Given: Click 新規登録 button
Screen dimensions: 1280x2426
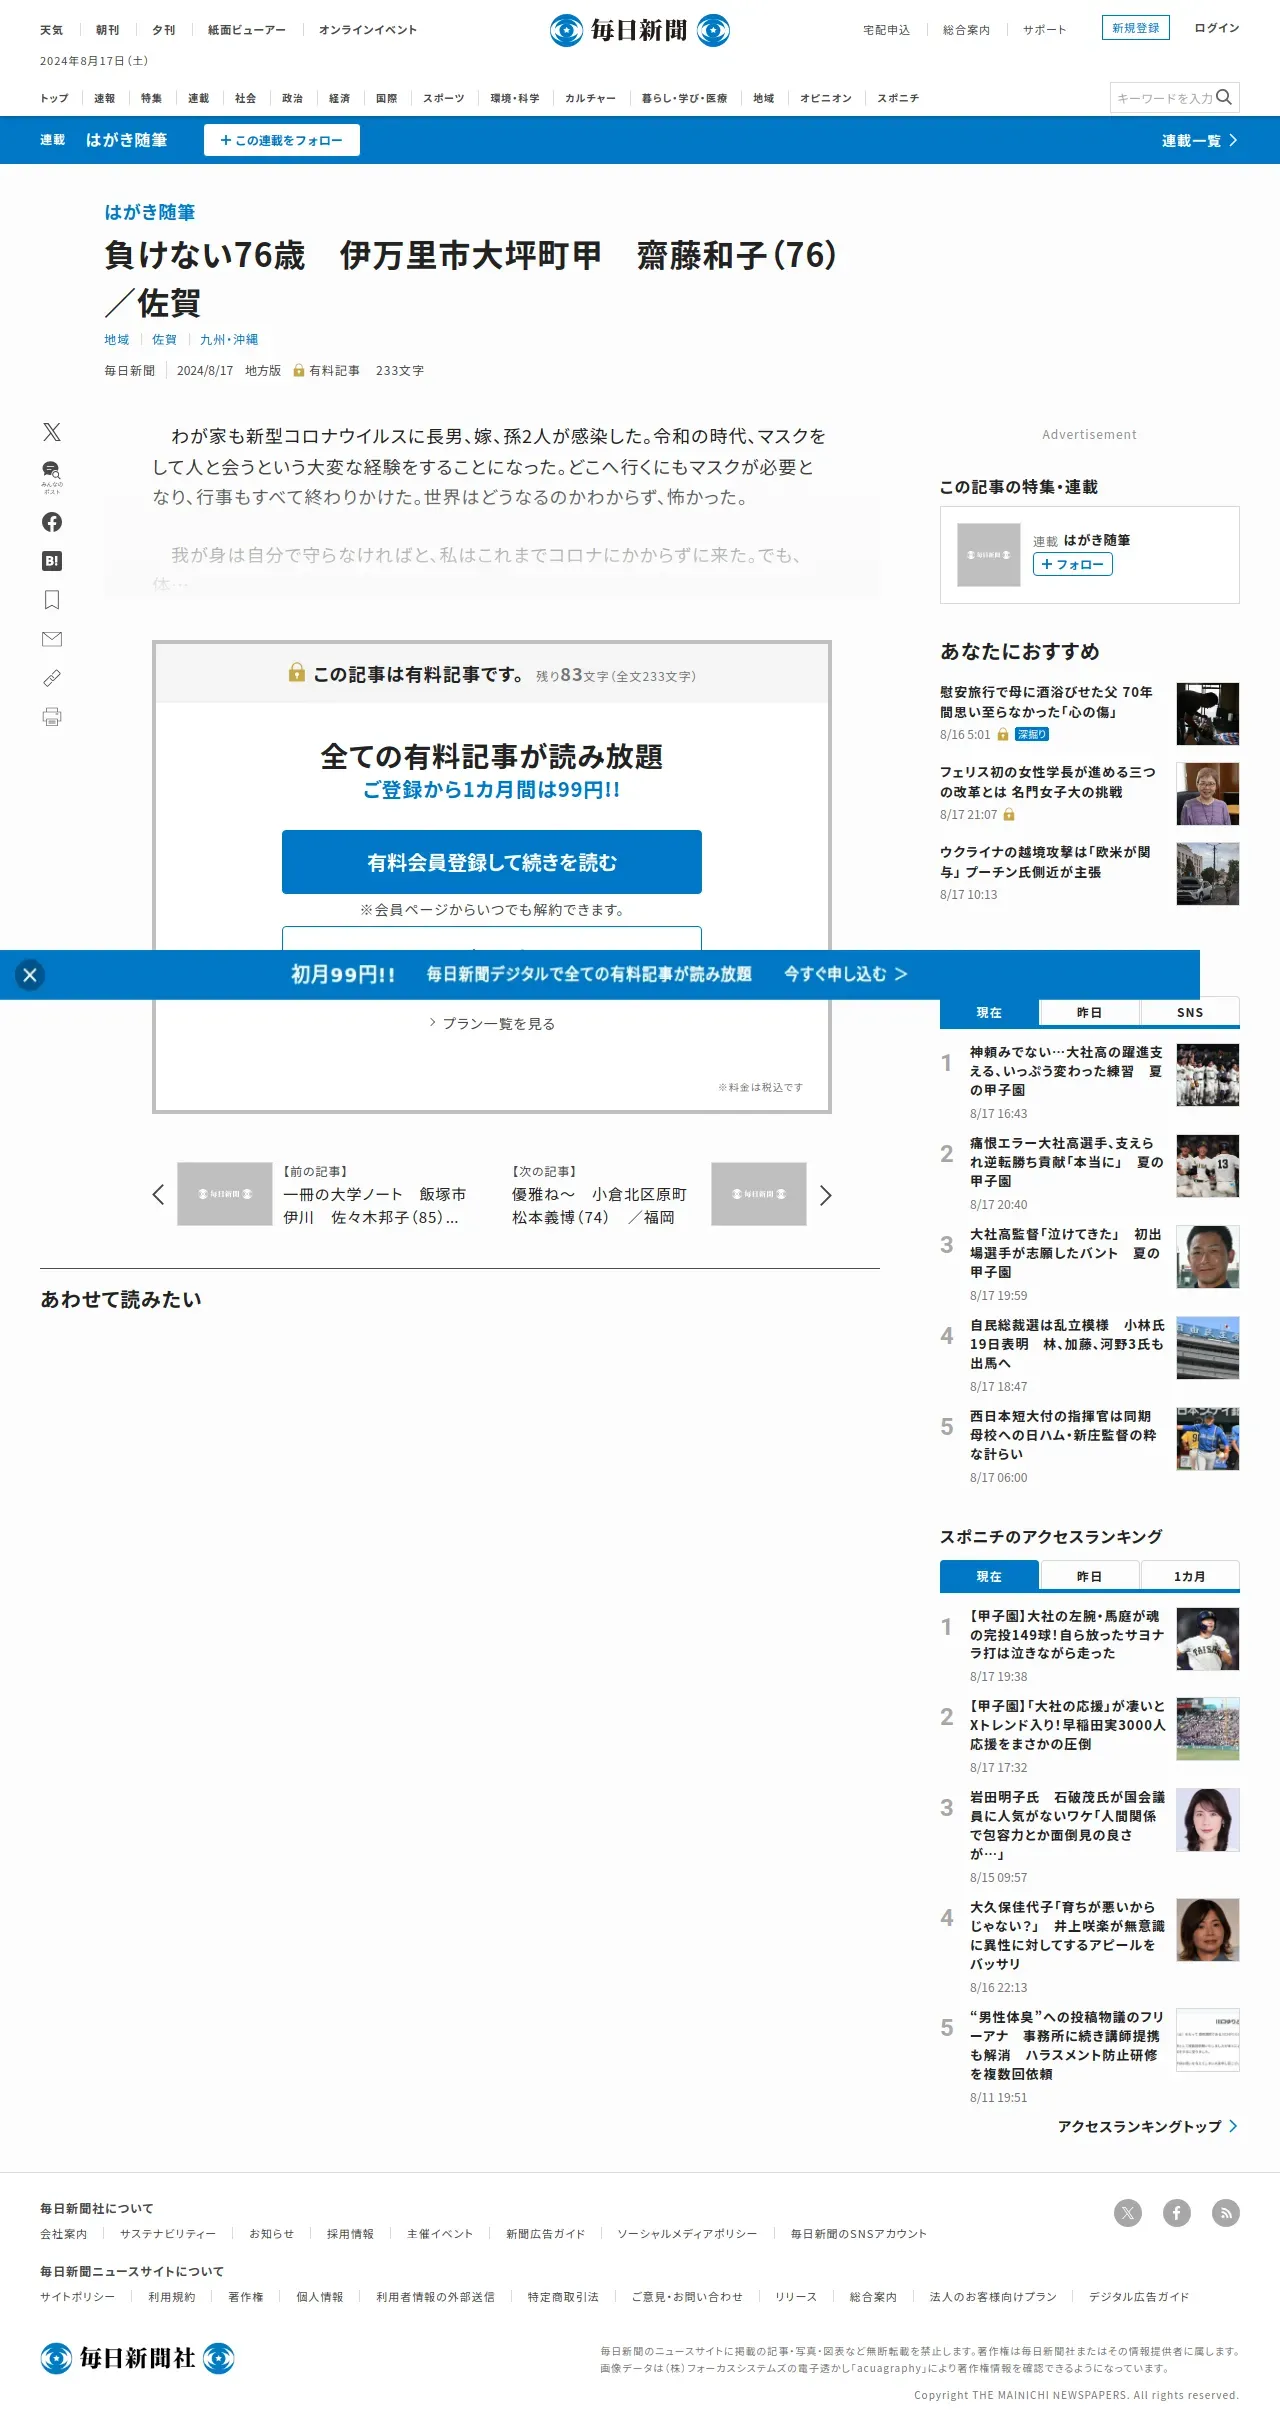Looking at the screenshot, I should [x=1136, y=28].
